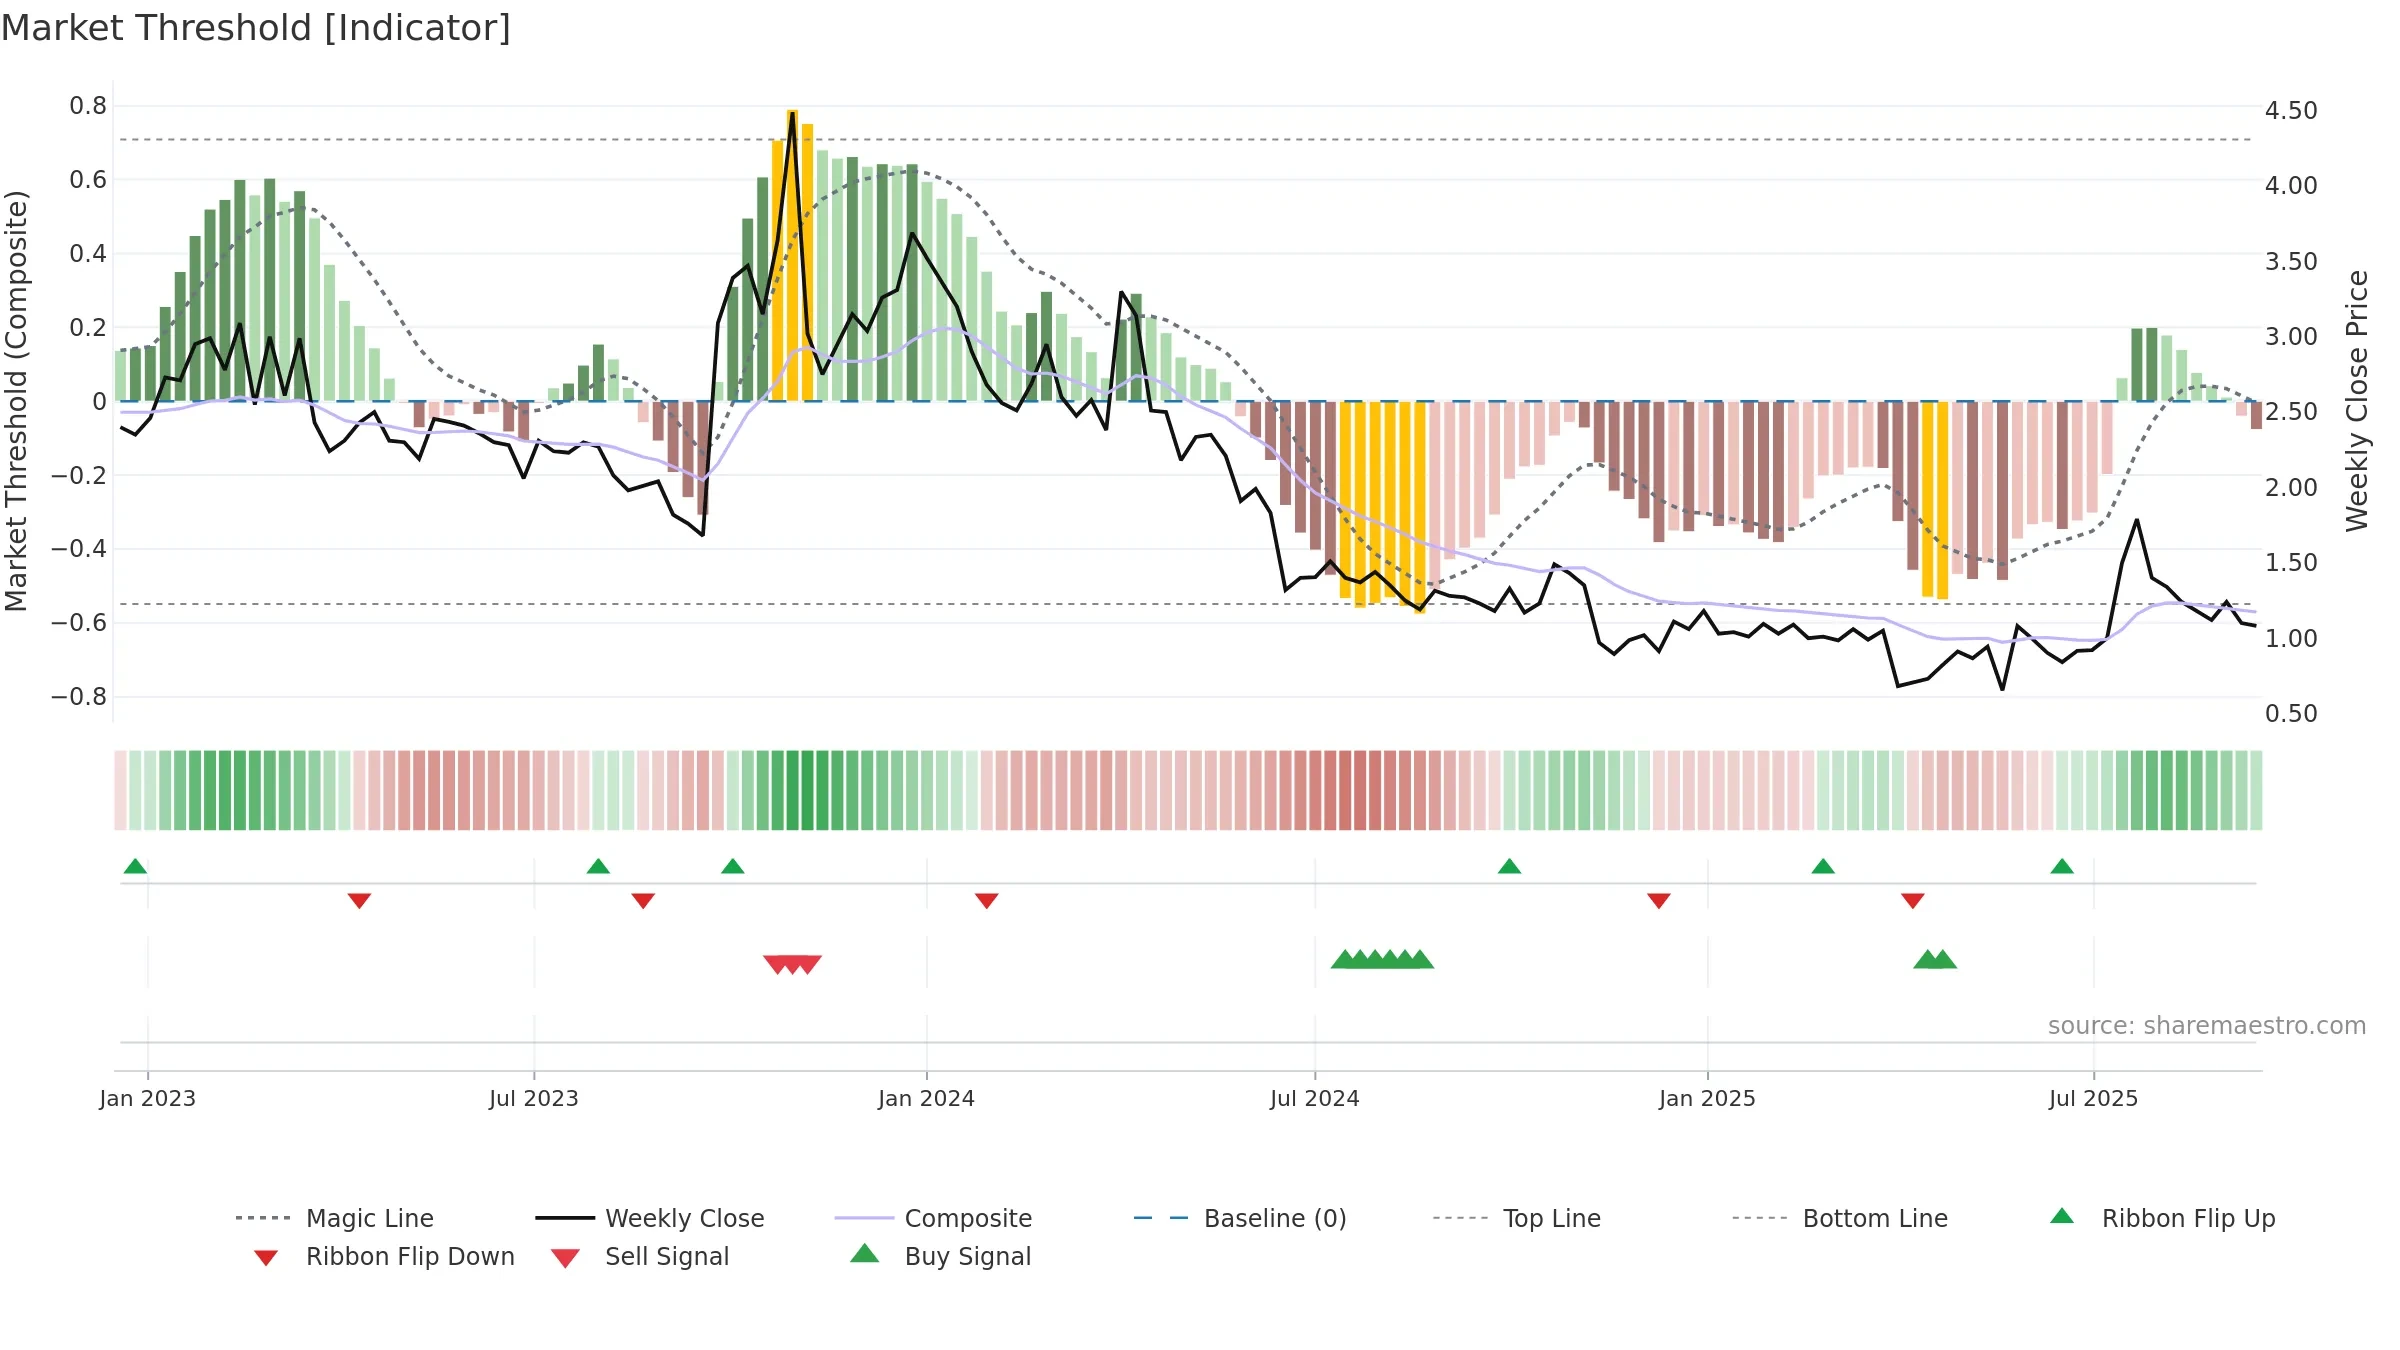
Task: Click the red triangle icon beside Sell Signal
Action: point(565,1258)
